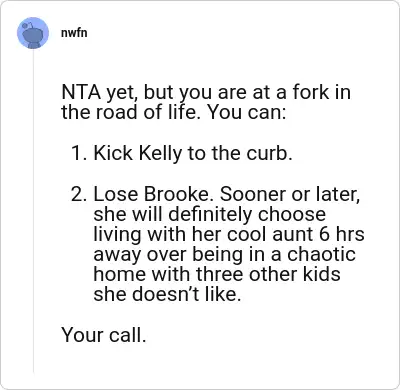This screenshot has height=390, width=400.
Task: Click the phrase three other kids
Action: [268, 274]
